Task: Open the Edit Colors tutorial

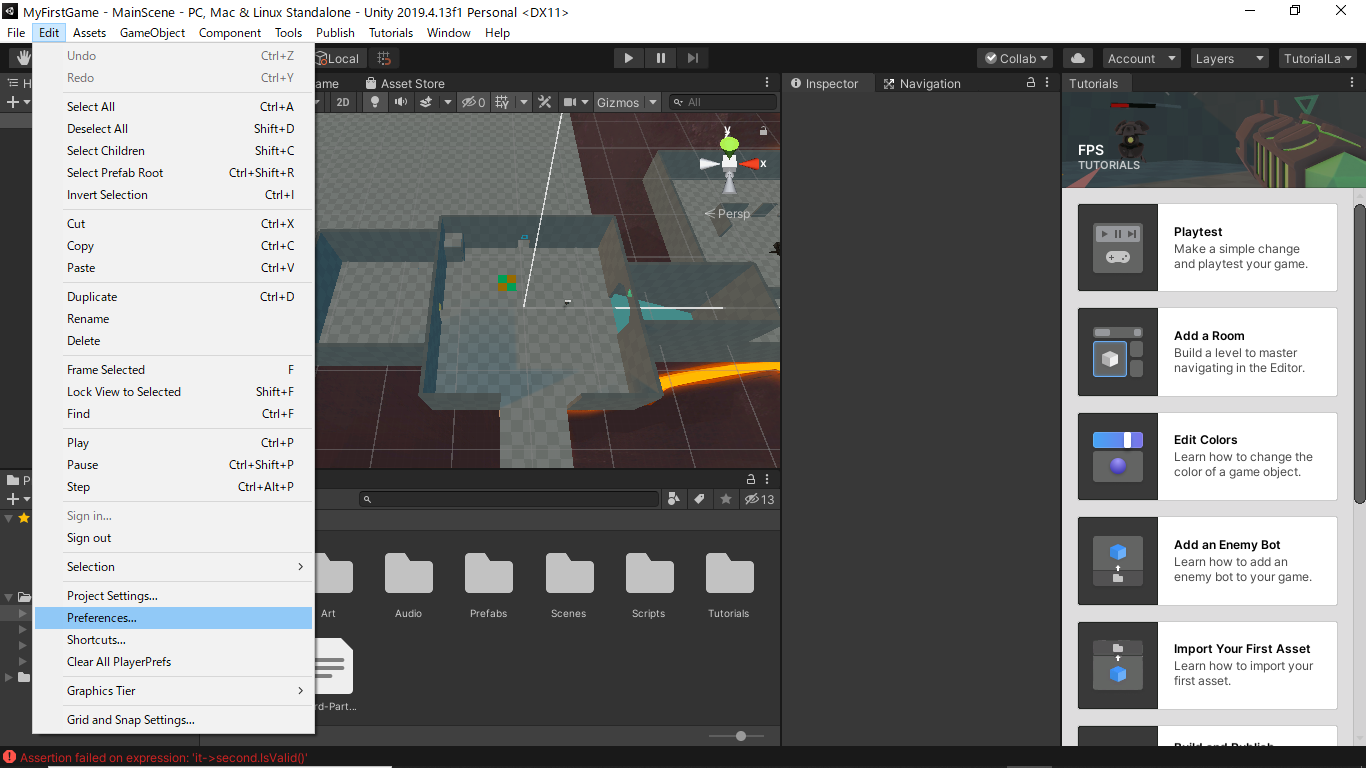Action: coord(1207,456)
